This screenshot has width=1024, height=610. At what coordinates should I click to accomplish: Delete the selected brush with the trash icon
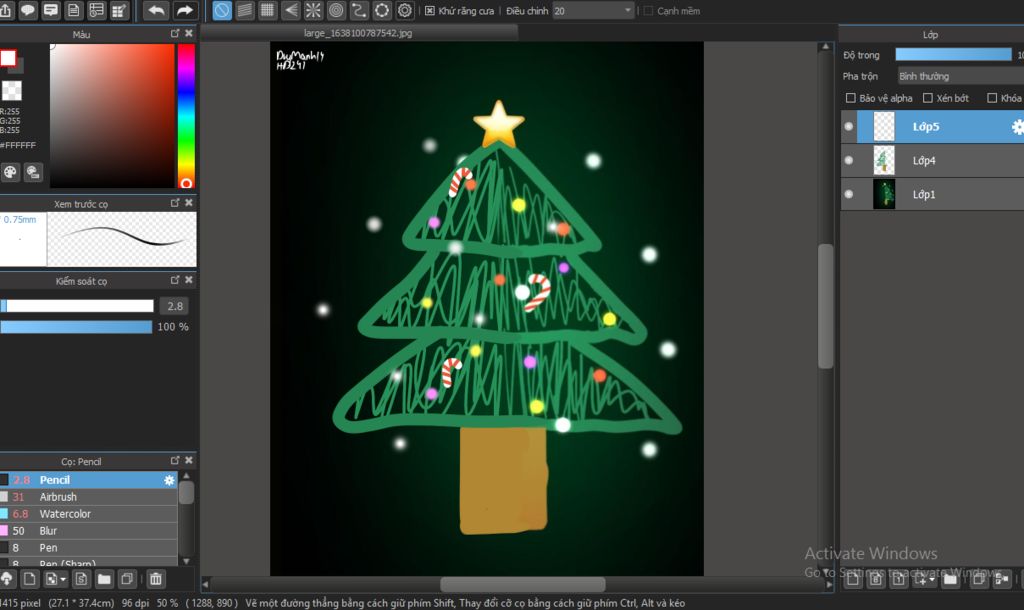pyautogui.click(x=155, y=579)
